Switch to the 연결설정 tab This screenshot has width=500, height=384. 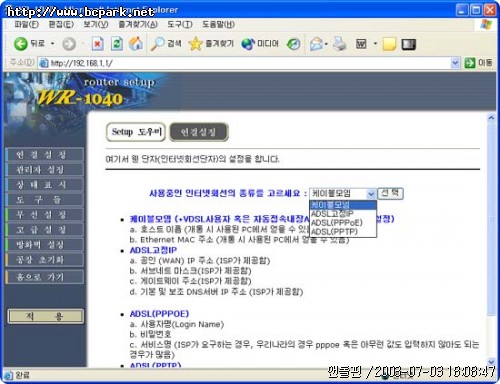(199, 132)
